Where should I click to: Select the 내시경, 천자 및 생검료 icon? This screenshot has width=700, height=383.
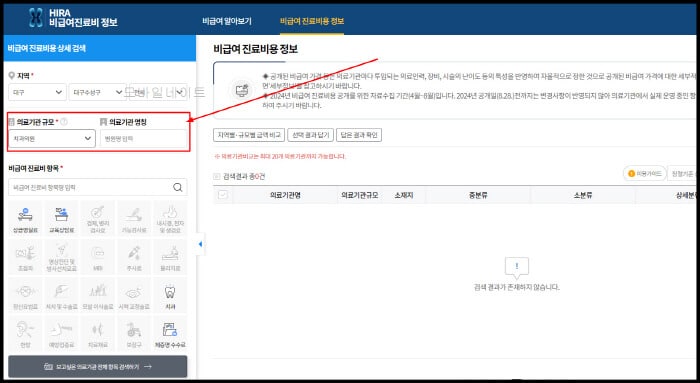(x=170, y=219)
